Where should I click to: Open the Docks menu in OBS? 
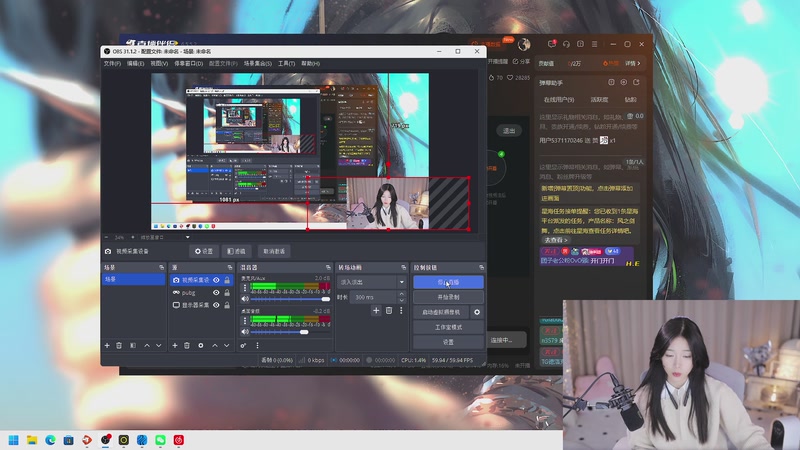[x=188, y=63]
